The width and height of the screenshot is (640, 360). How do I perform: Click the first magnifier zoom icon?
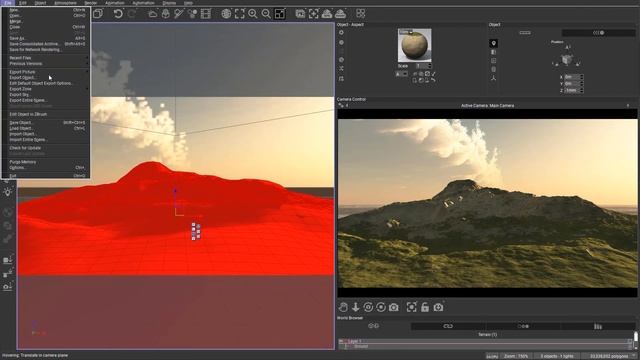pyautogui.click(x=253, y=14)
